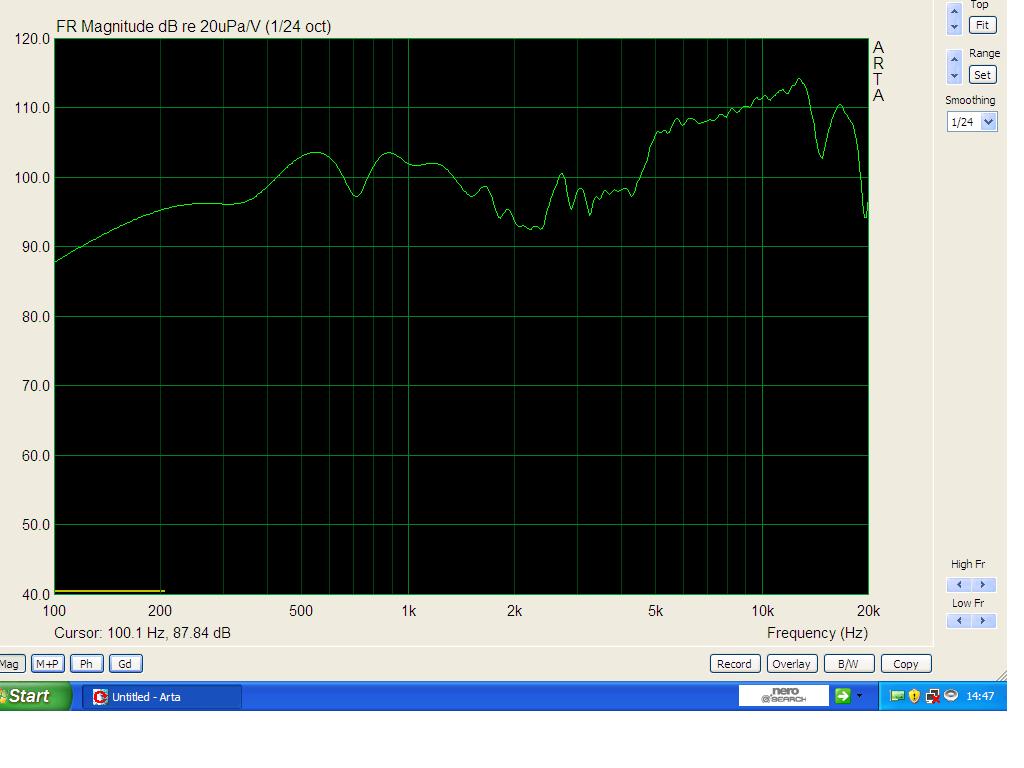
Task: Open the Nero search options dropdown arrow
Action: coord(859,696)
